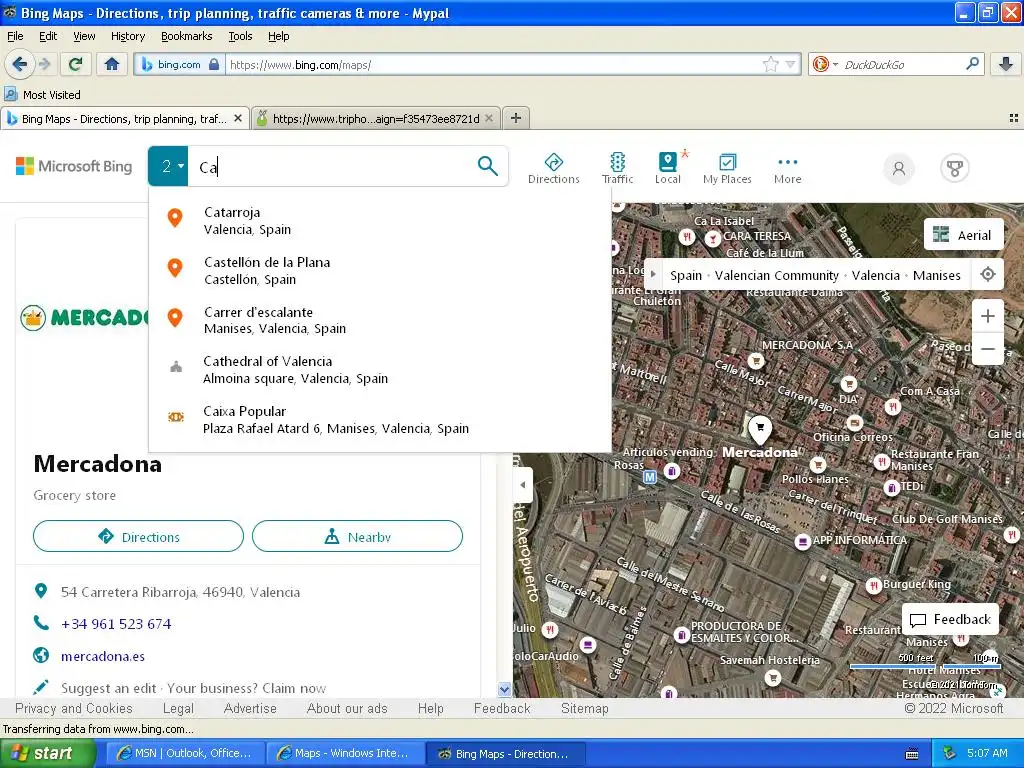Open the address bar history dropdown arrow
Viewport: 1024px width, 768px height.
click(x=791, y=64)
